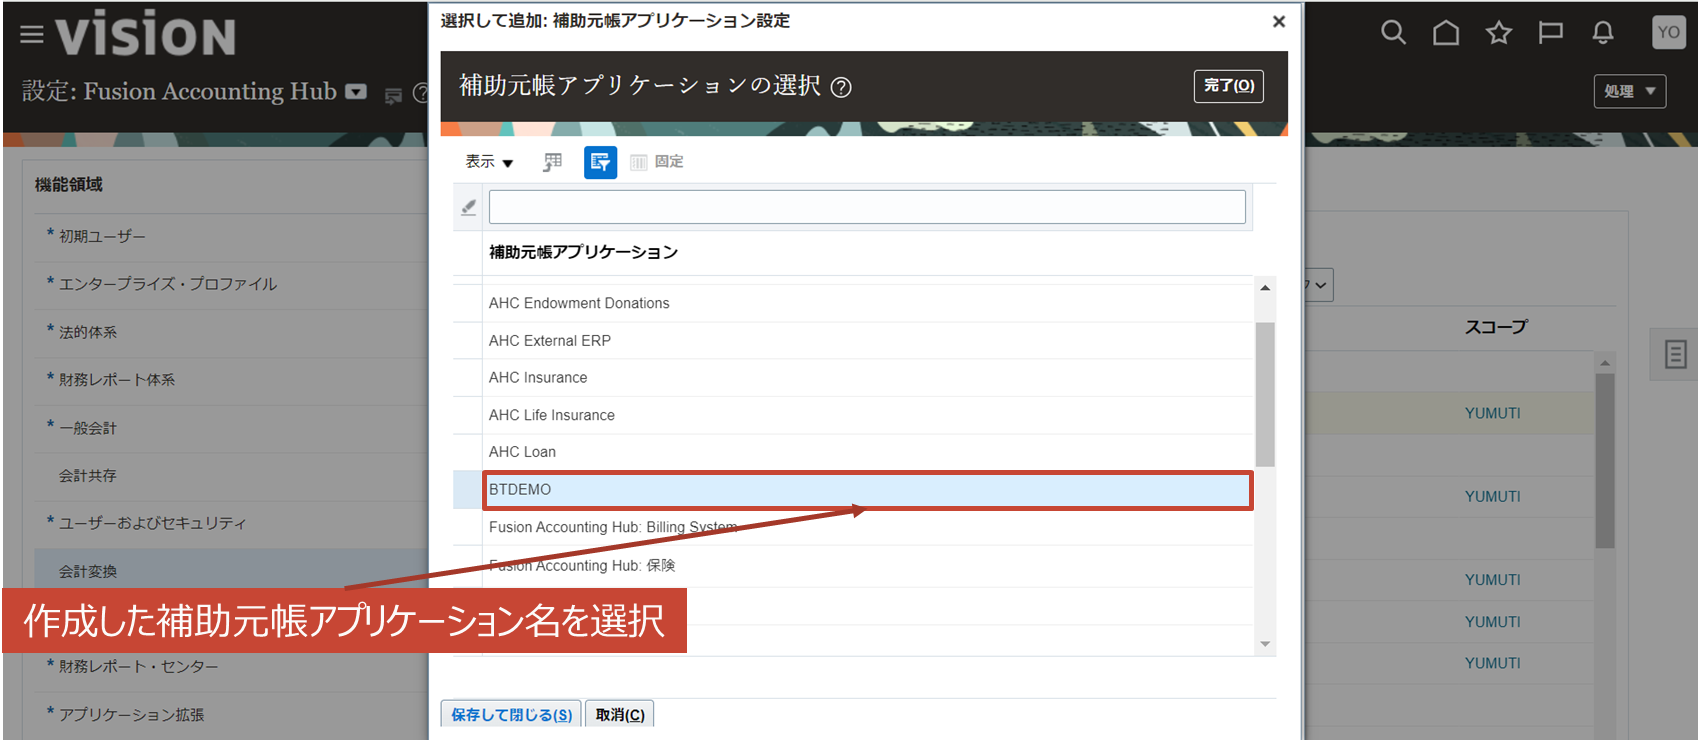This screenshot has width=1698, height=740.
Task: Select the AHC Loan row
Action: tap(866, 452)
